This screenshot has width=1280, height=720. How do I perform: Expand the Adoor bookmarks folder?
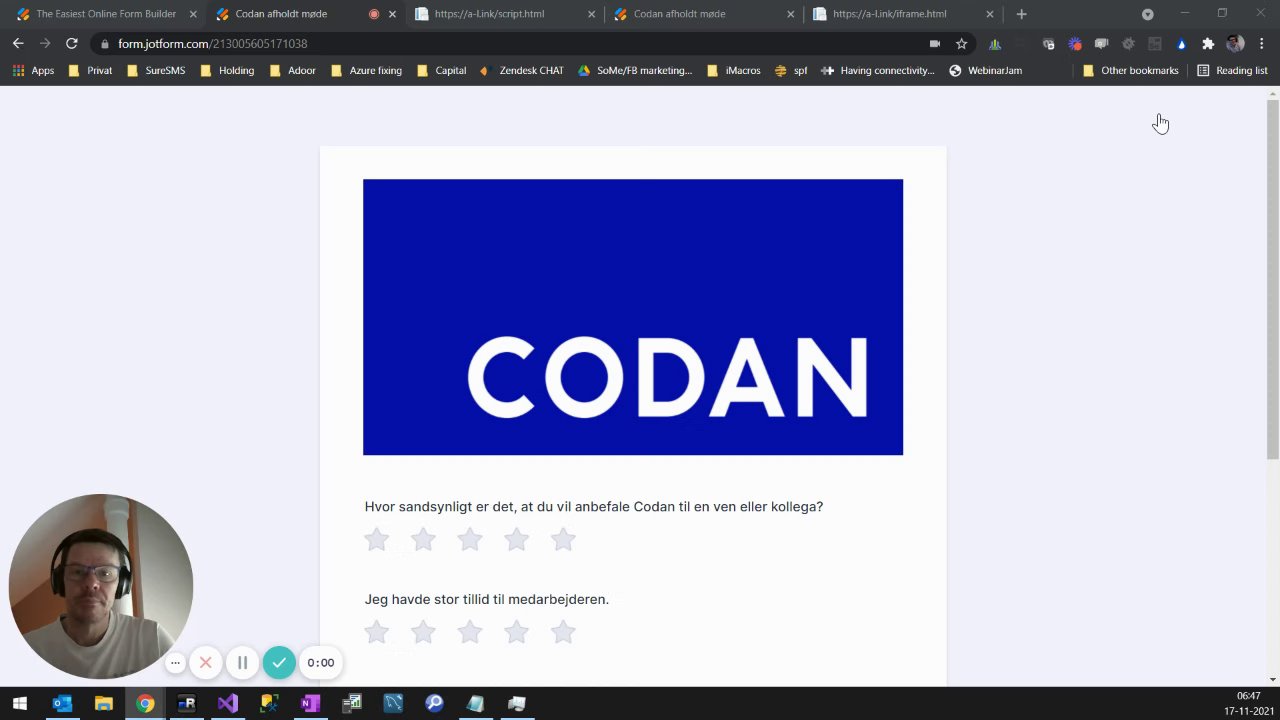click(x=292, y=70)
